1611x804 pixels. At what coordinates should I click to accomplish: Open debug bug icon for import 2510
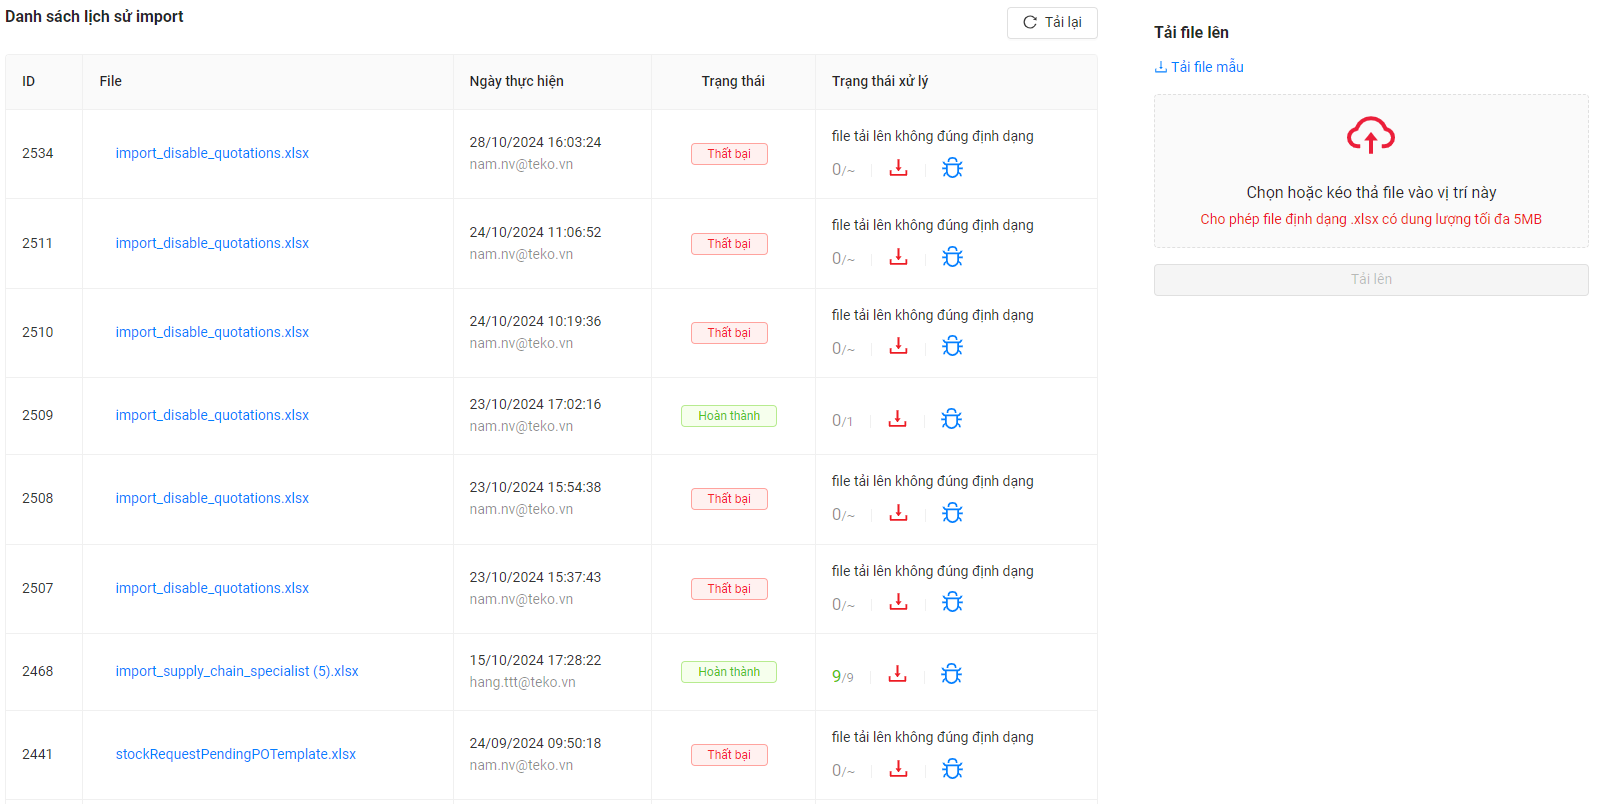tap(952, 346)
